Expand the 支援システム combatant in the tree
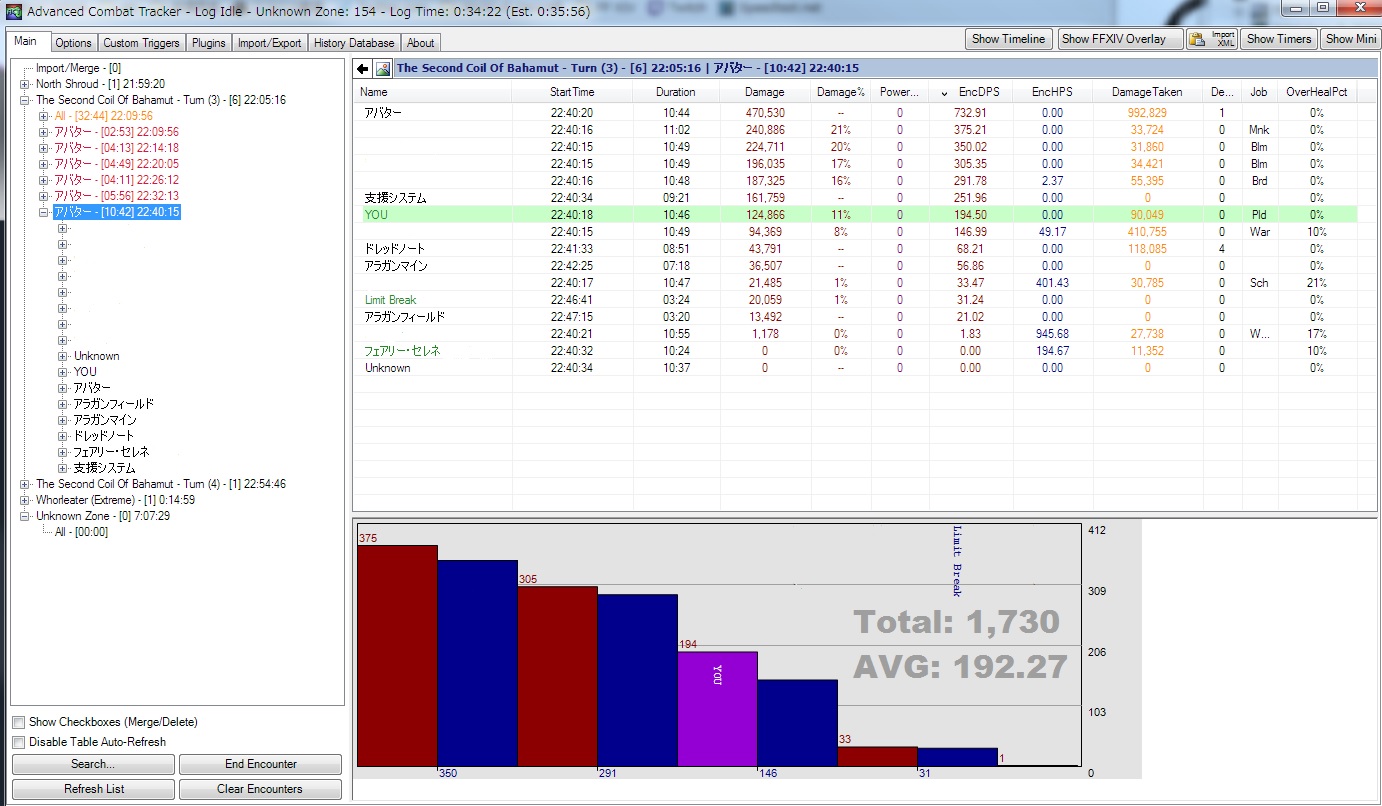 coord(63,468)
